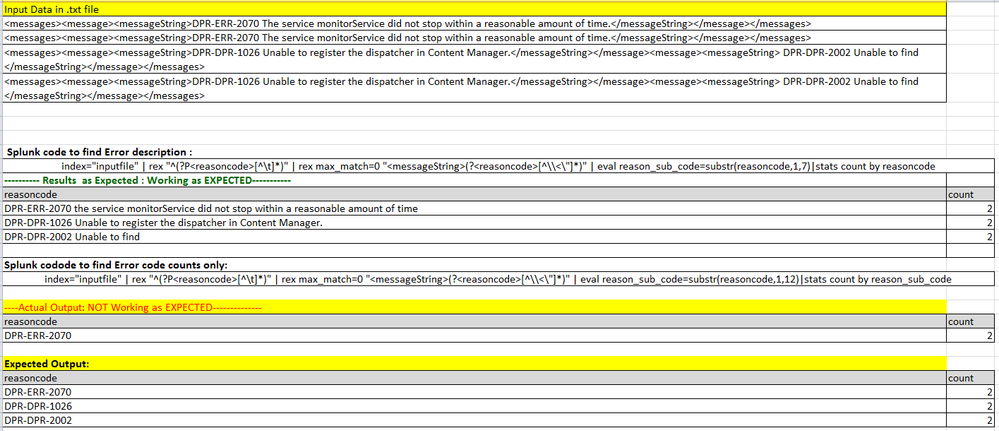Image resolution: width=999 pixels, height=431 pixels.
Task: Click the reasoncode header in the Expected Output table
Action: 31,379
